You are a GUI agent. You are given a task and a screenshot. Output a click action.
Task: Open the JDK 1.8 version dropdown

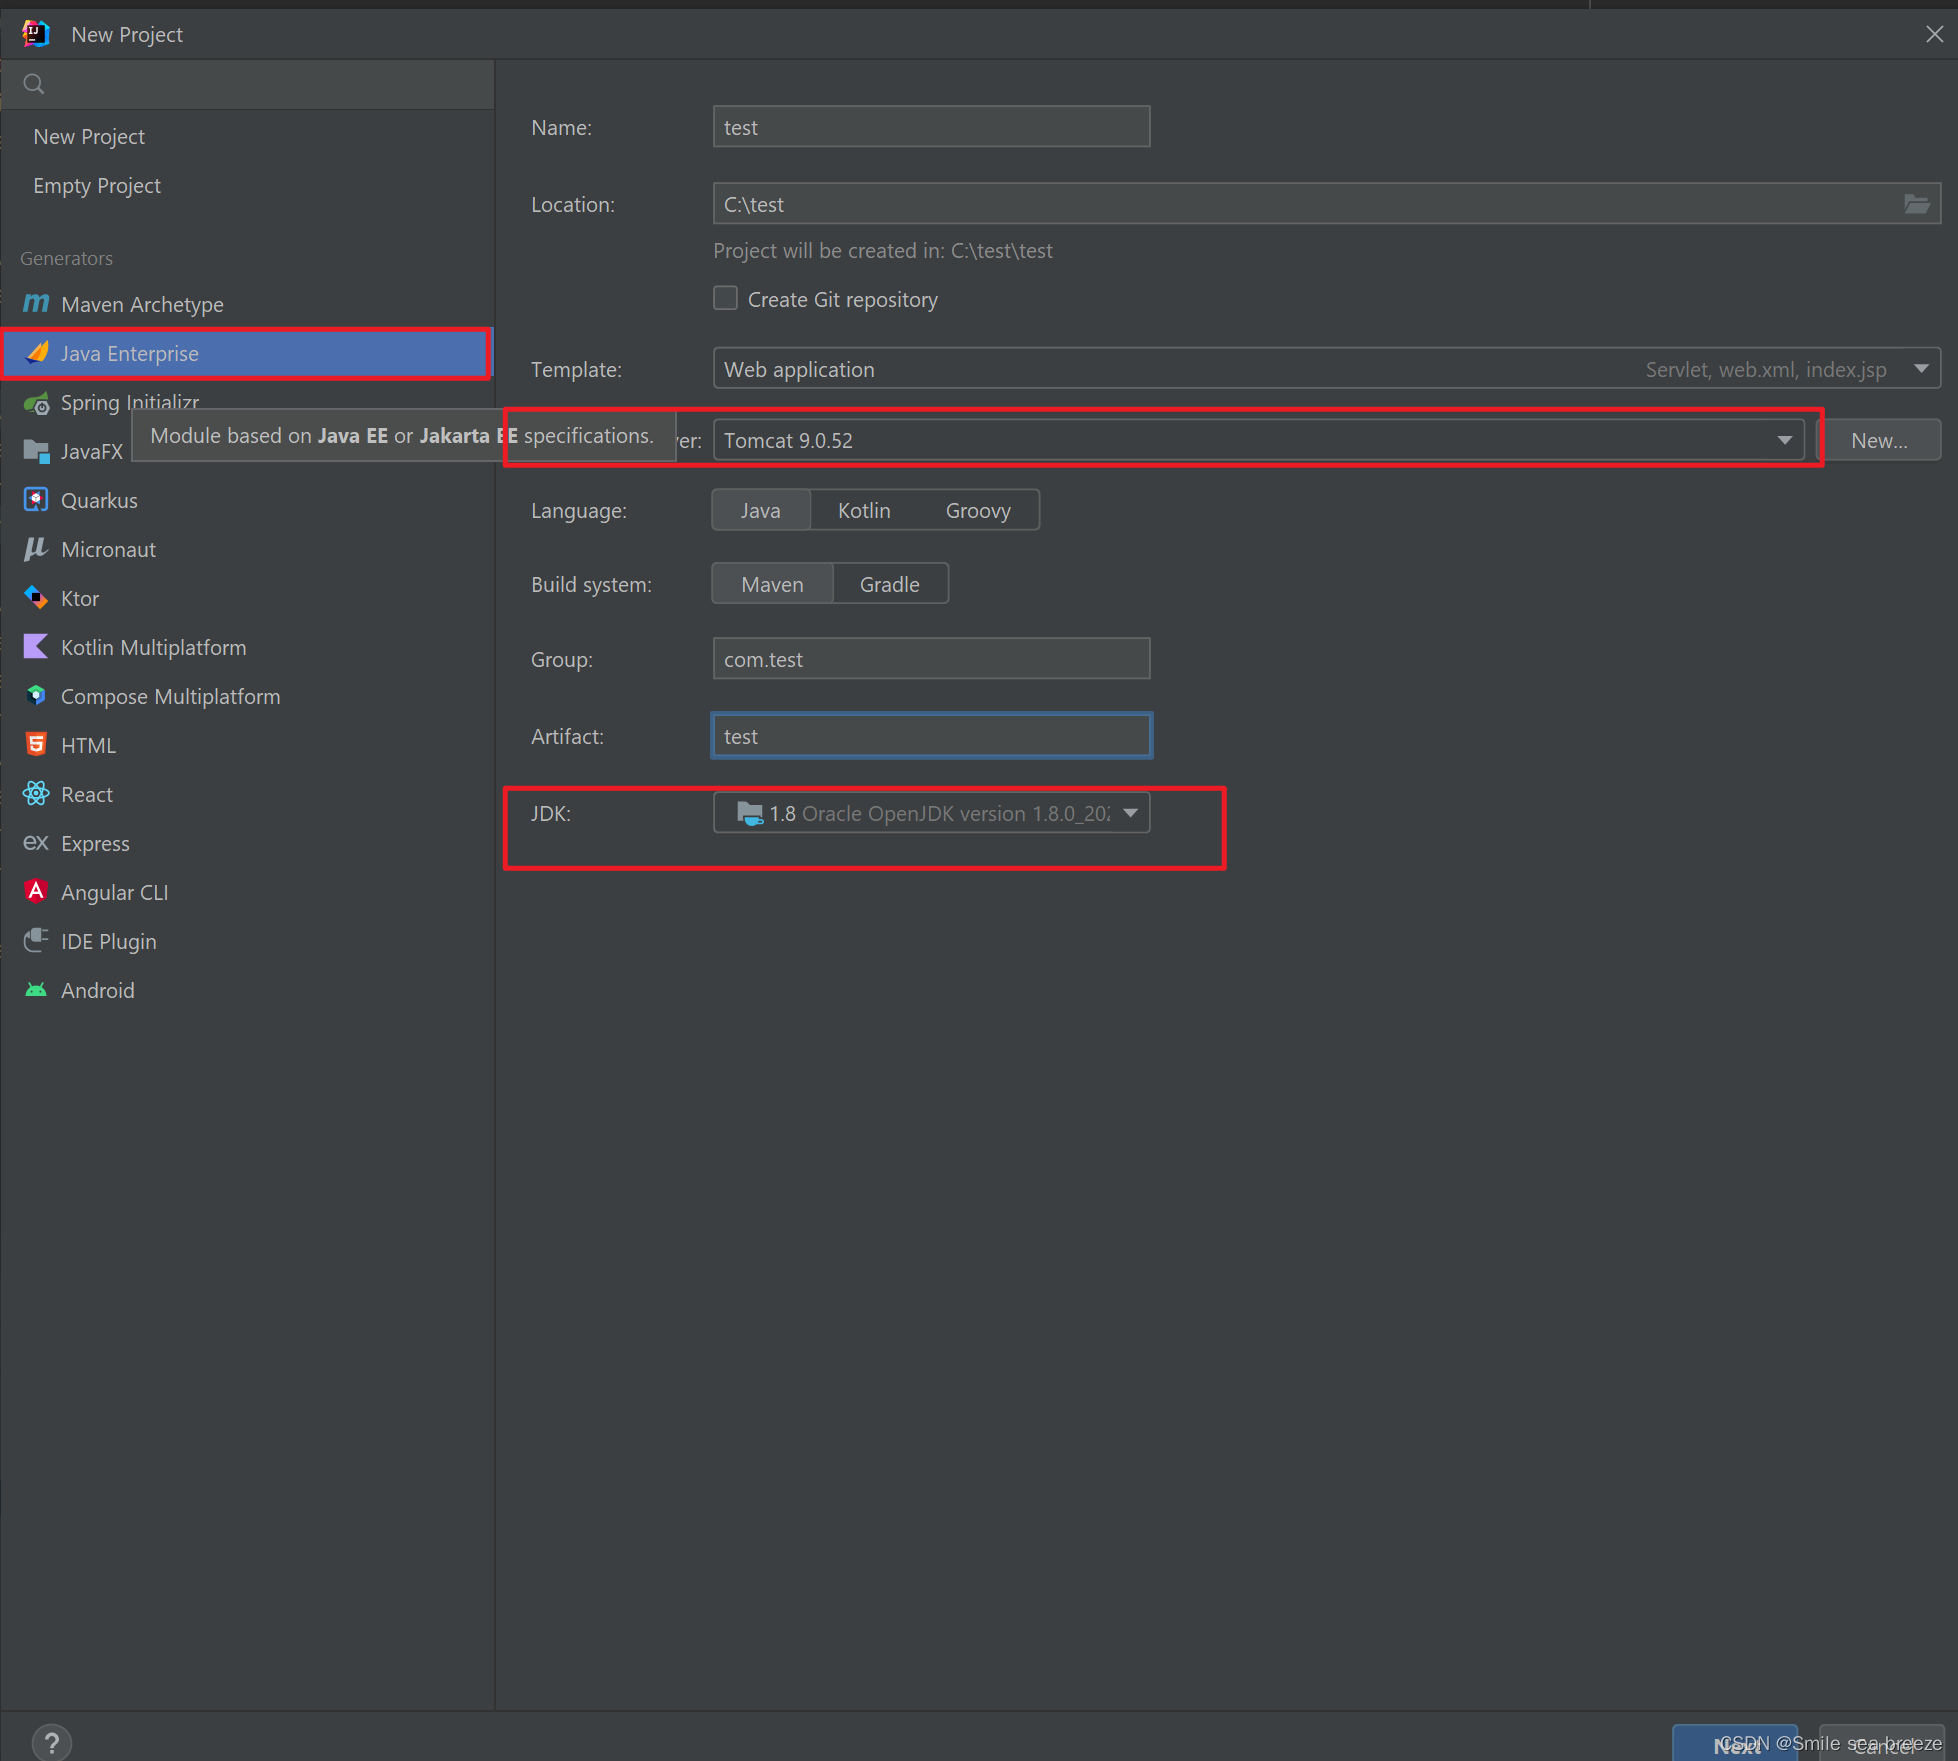(x=1130, y=813)
